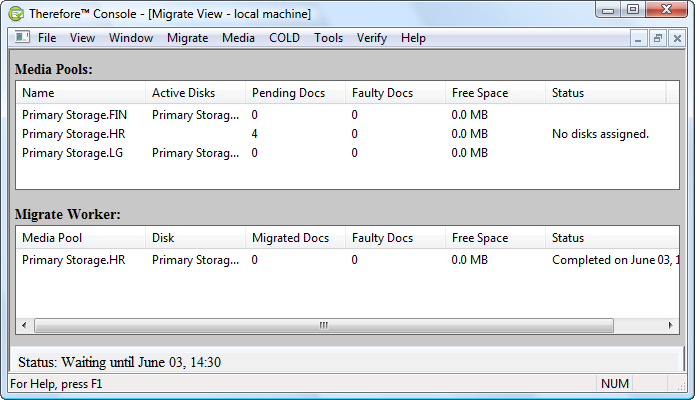Image resolution: width=695 pixels, height=400 pixels.
Task: Select the Primary Storage.FIN pool row
Action: click(x=348, y=115)
